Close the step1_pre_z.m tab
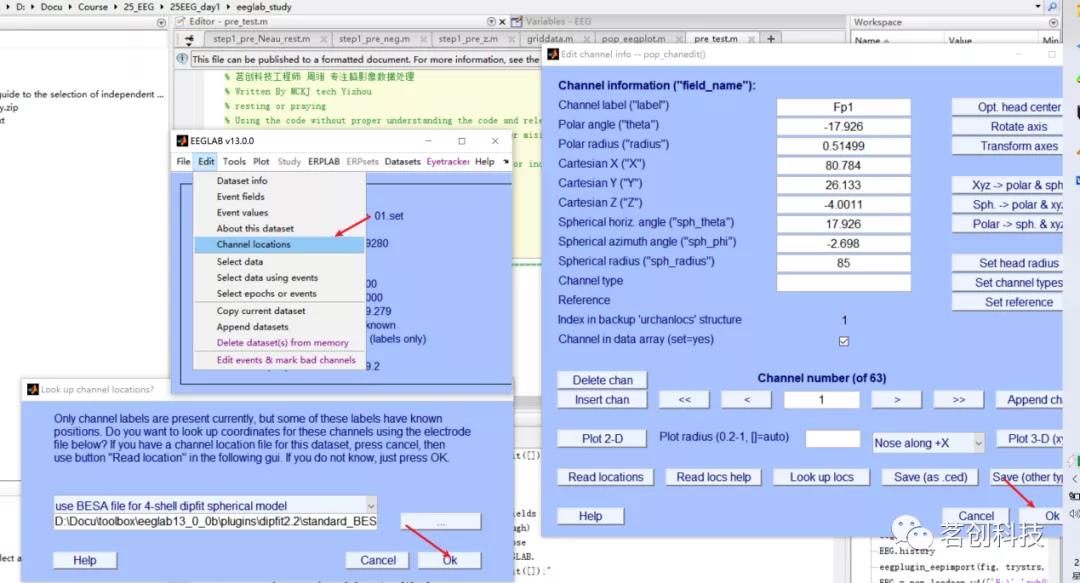 (511, 39)
